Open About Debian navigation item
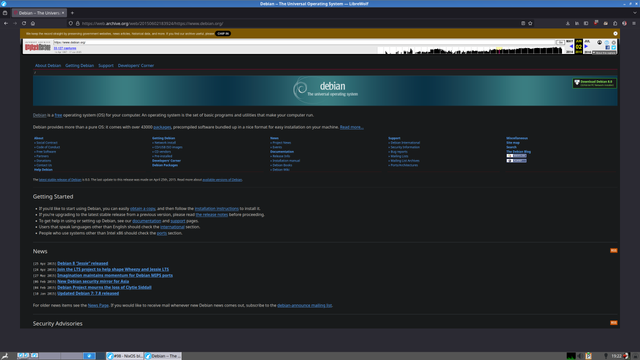This screenshot has height=360, width=640. coord(48,65)
